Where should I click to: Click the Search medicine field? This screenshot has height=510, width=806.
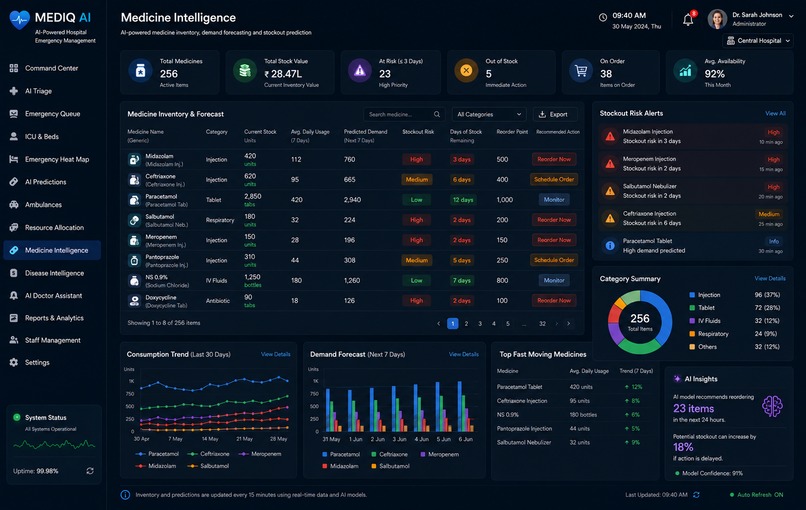tap(404, 114)
